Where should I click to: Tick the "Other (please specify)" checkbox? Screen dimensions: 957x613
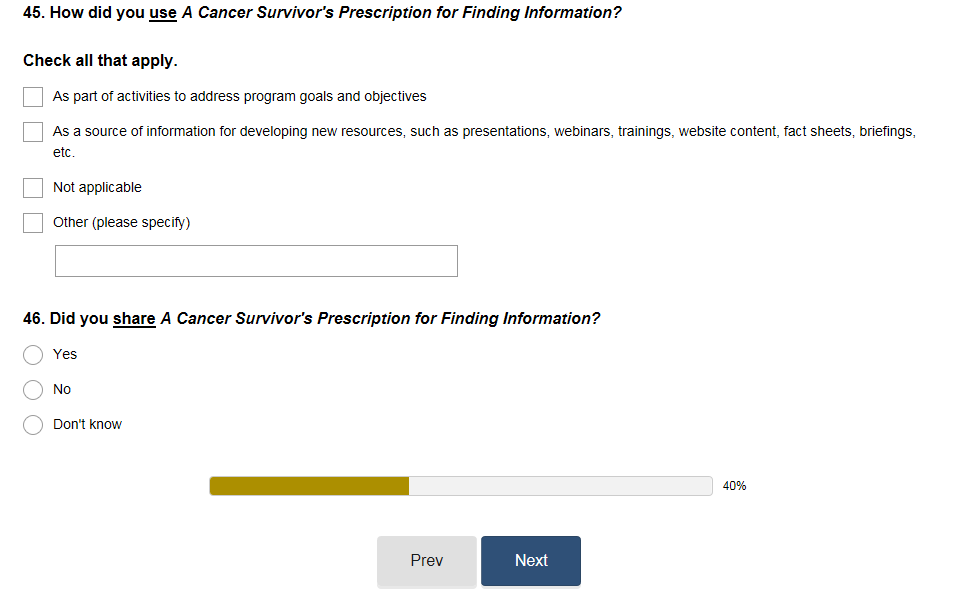pos(33,223)
